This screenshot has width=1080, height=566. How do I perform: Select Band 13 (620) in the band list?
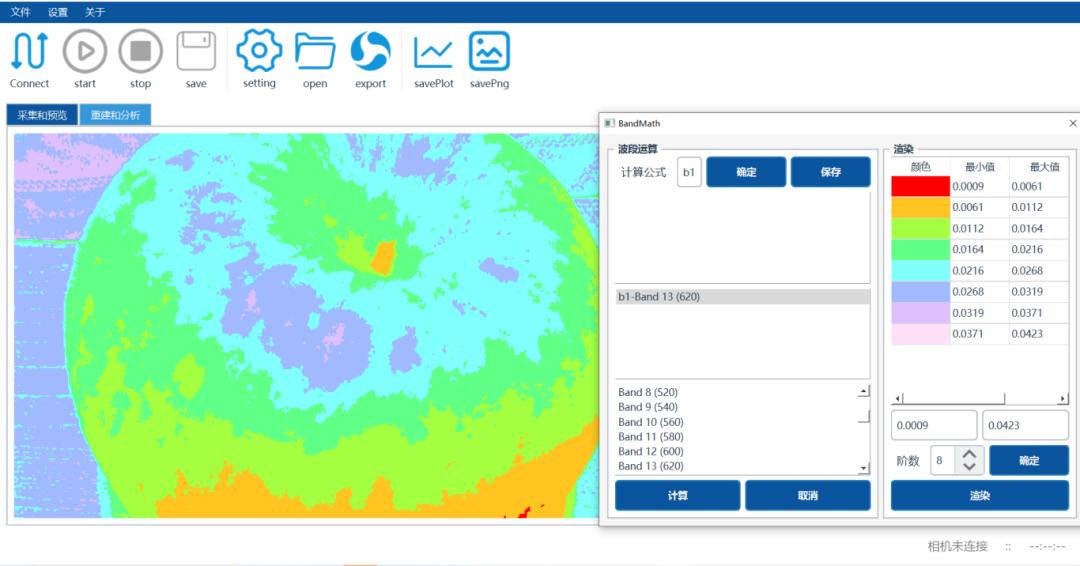click(x=650, y=466)
